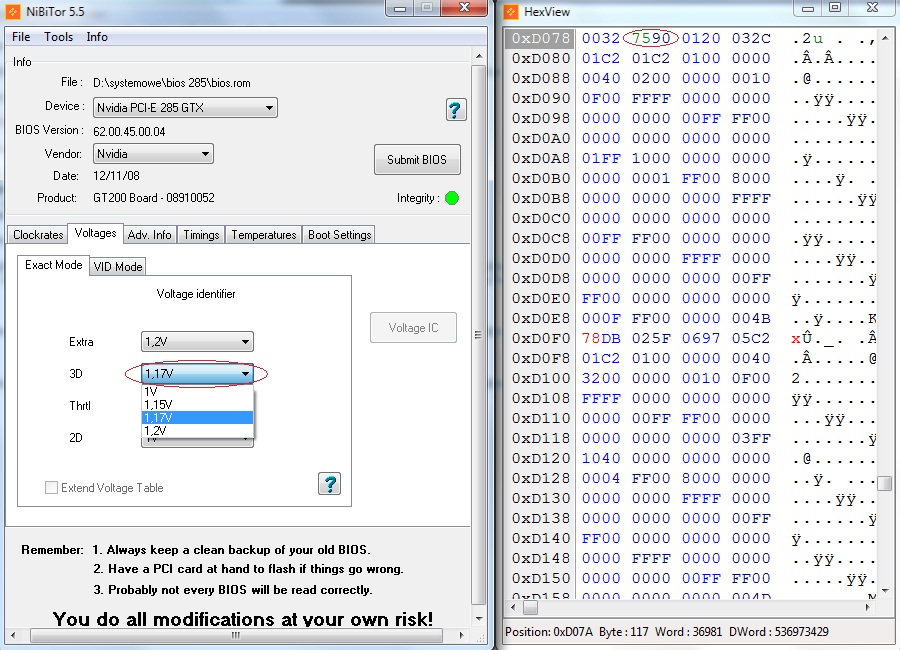Select the Voltages tab

coord(95,233)
